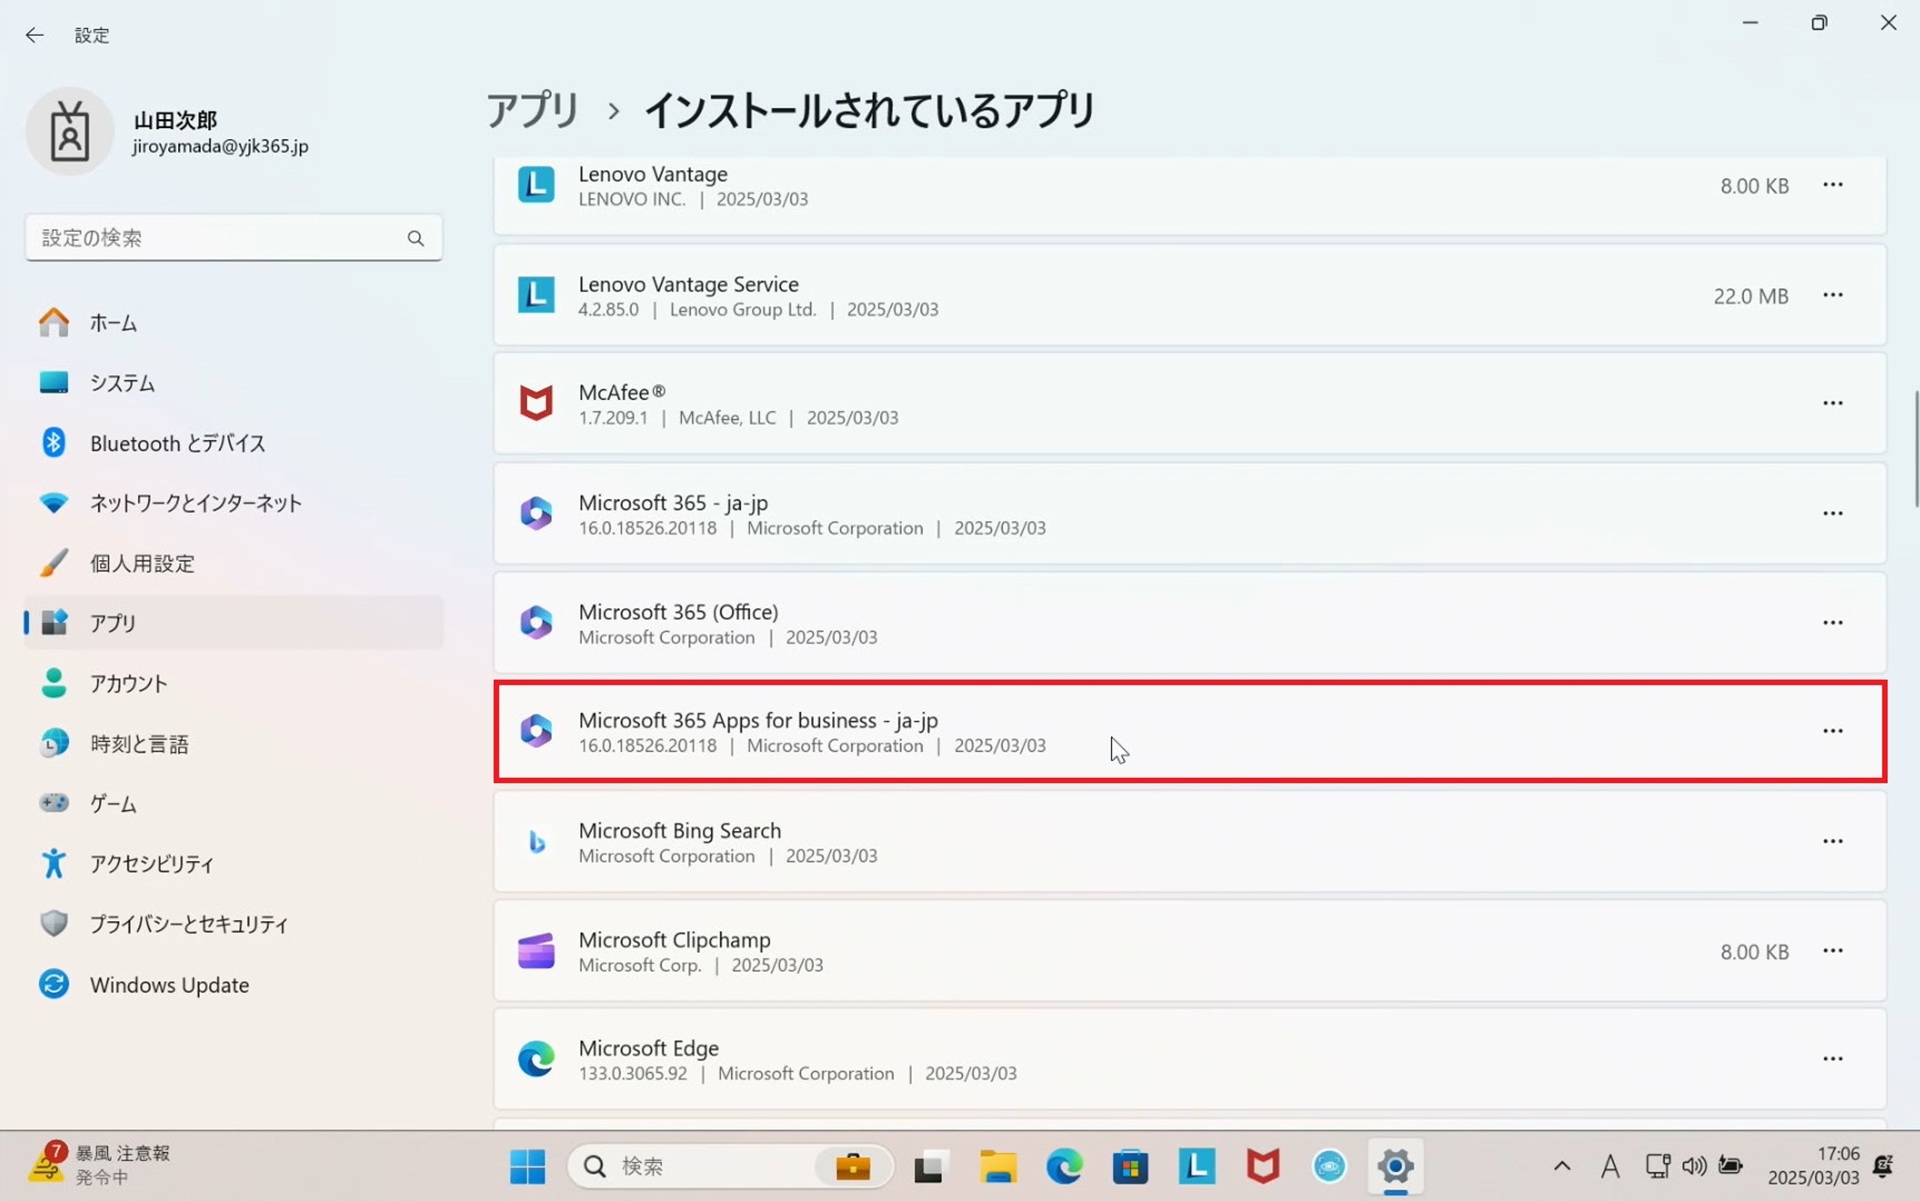Open Task View from the taskbar
This screenshot has height=1201, width=1920.
929,1166
